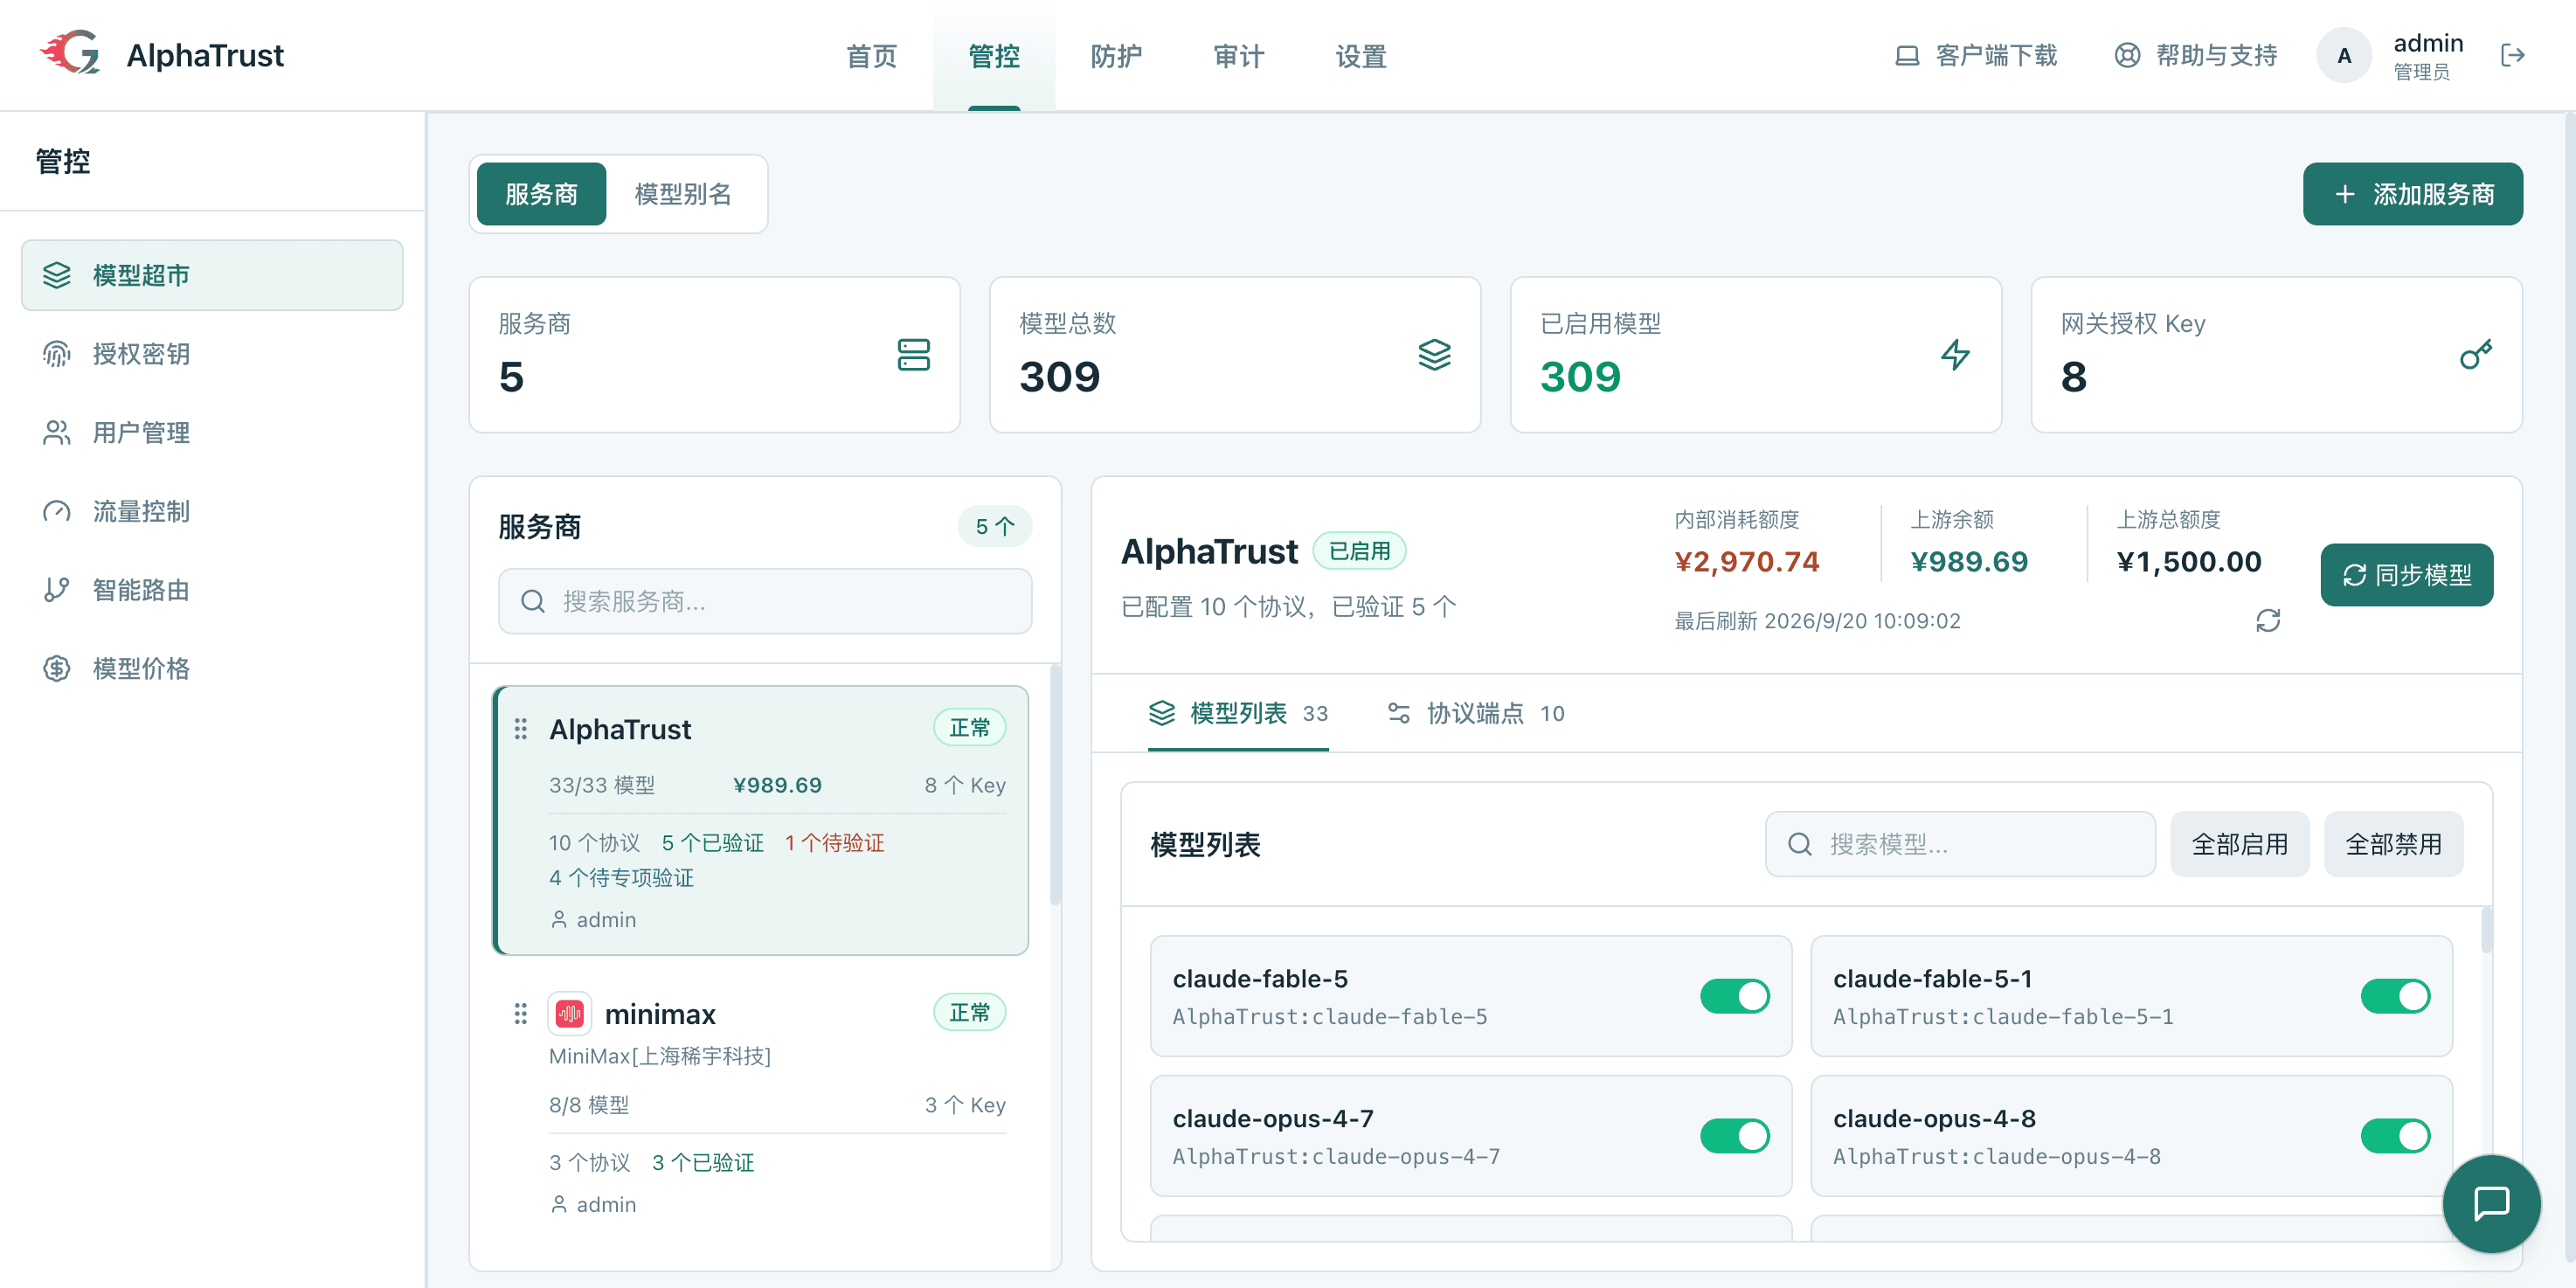The image size is (2576, 1288).
Task: Click the AlphaTrust flame logo
Action: tap(70, 54)
